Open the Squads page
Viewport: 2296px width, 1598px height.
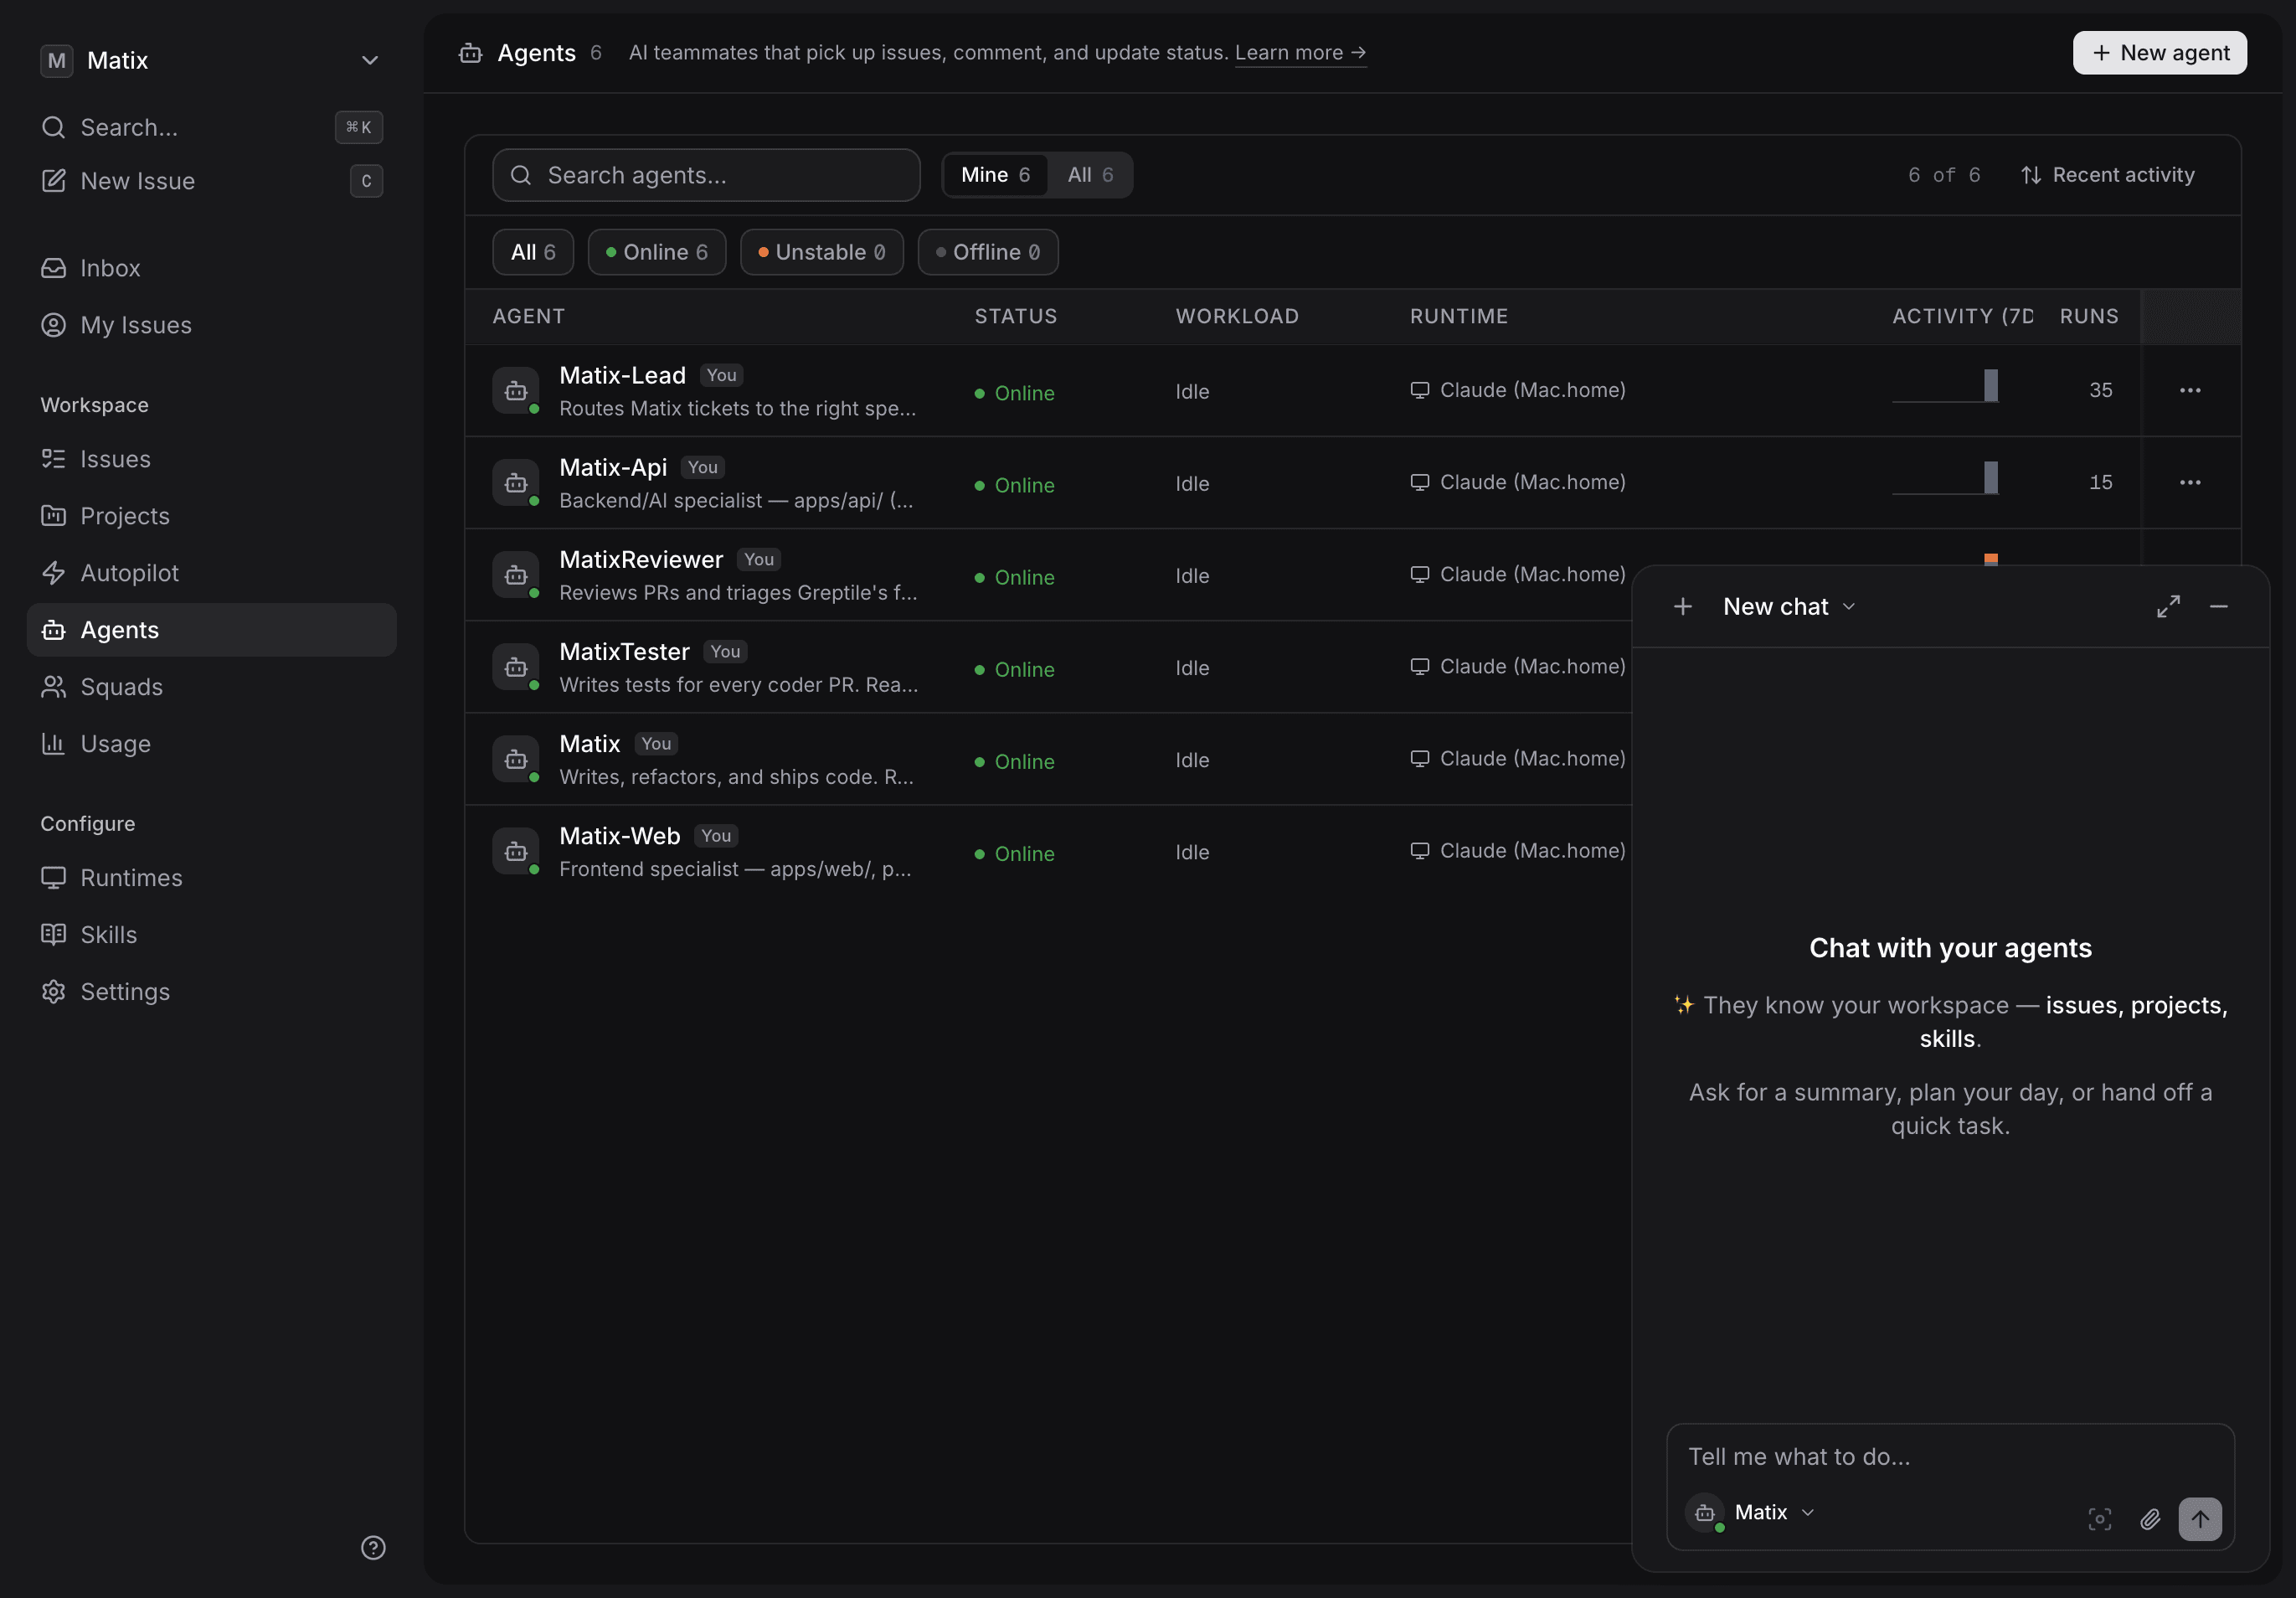pyautogui.click(x=211, y=687)
